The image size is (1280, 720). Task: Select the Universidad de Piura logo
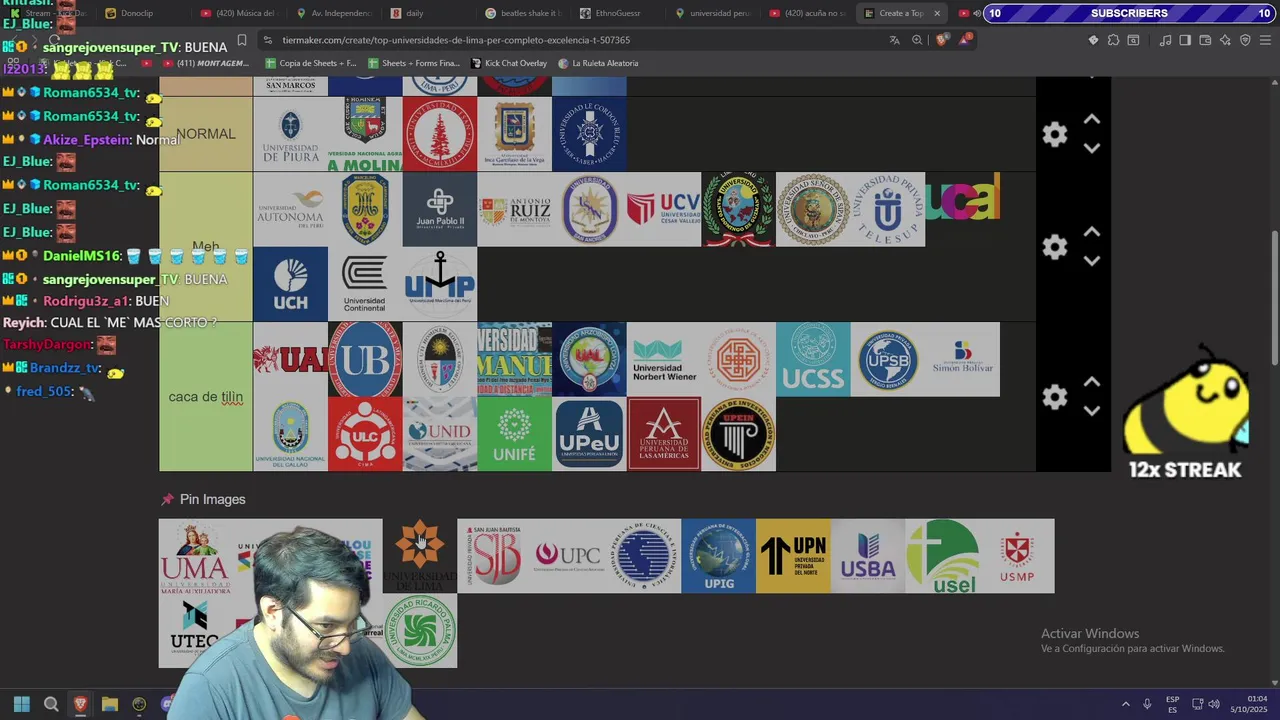pyautogui.click(x=290, y=134)
